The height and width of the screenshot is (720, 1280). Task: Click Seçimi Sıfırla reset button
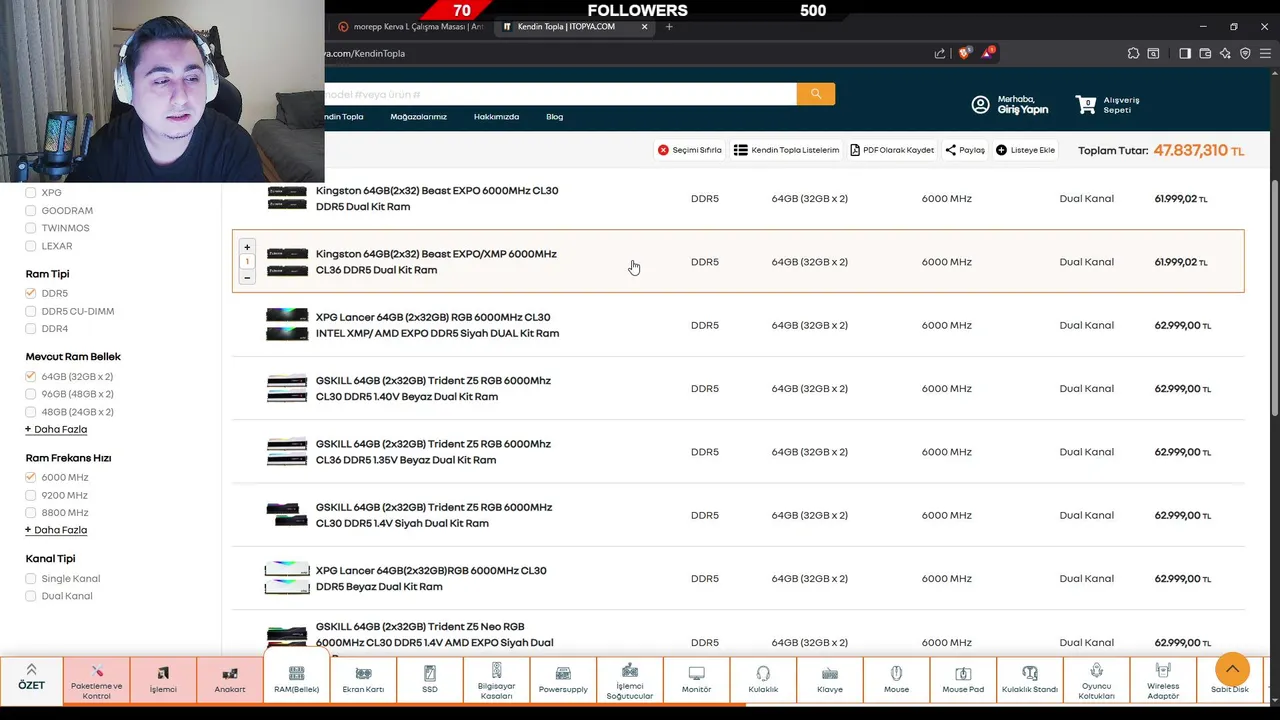690,150
